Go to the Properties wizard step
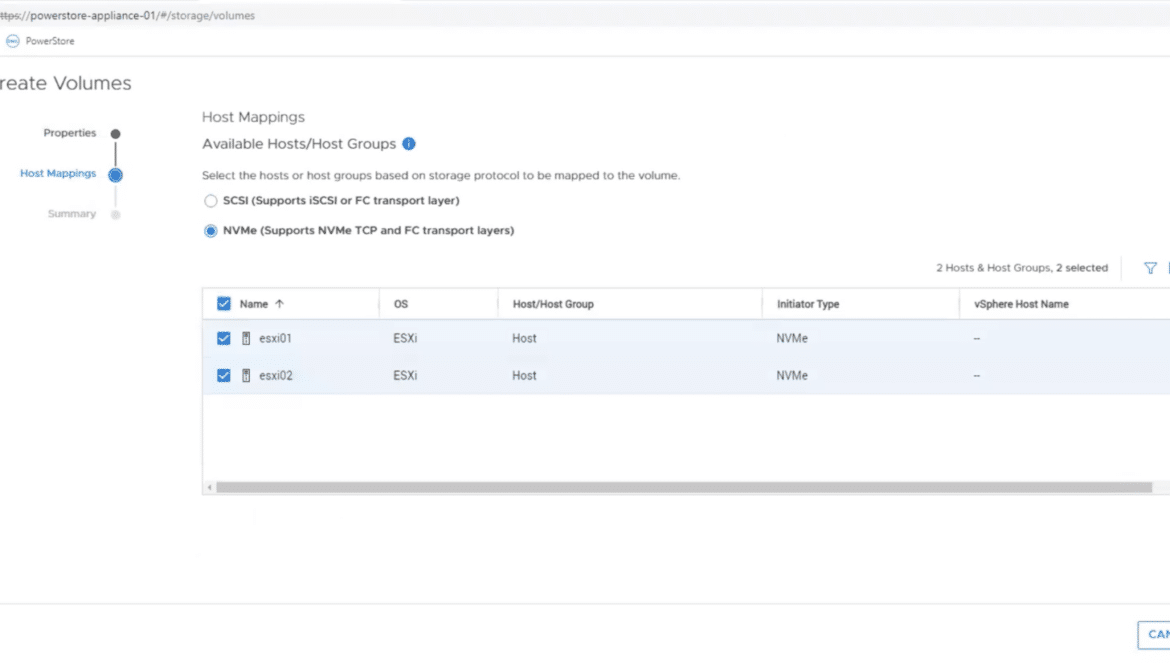Screen dimensions: 1170x663 pyautogui.click(x=69, y=133)
